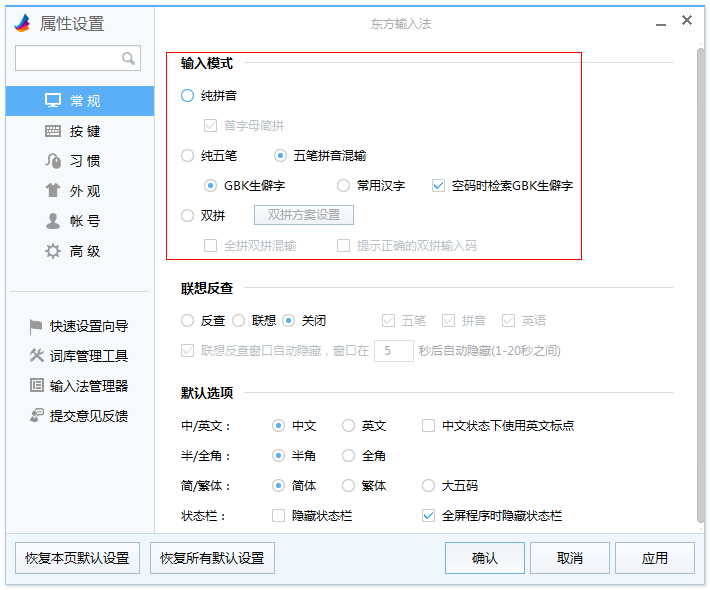Set default language to 英文
Viewport: 710px width, 590px height.
tap(348, 426)
